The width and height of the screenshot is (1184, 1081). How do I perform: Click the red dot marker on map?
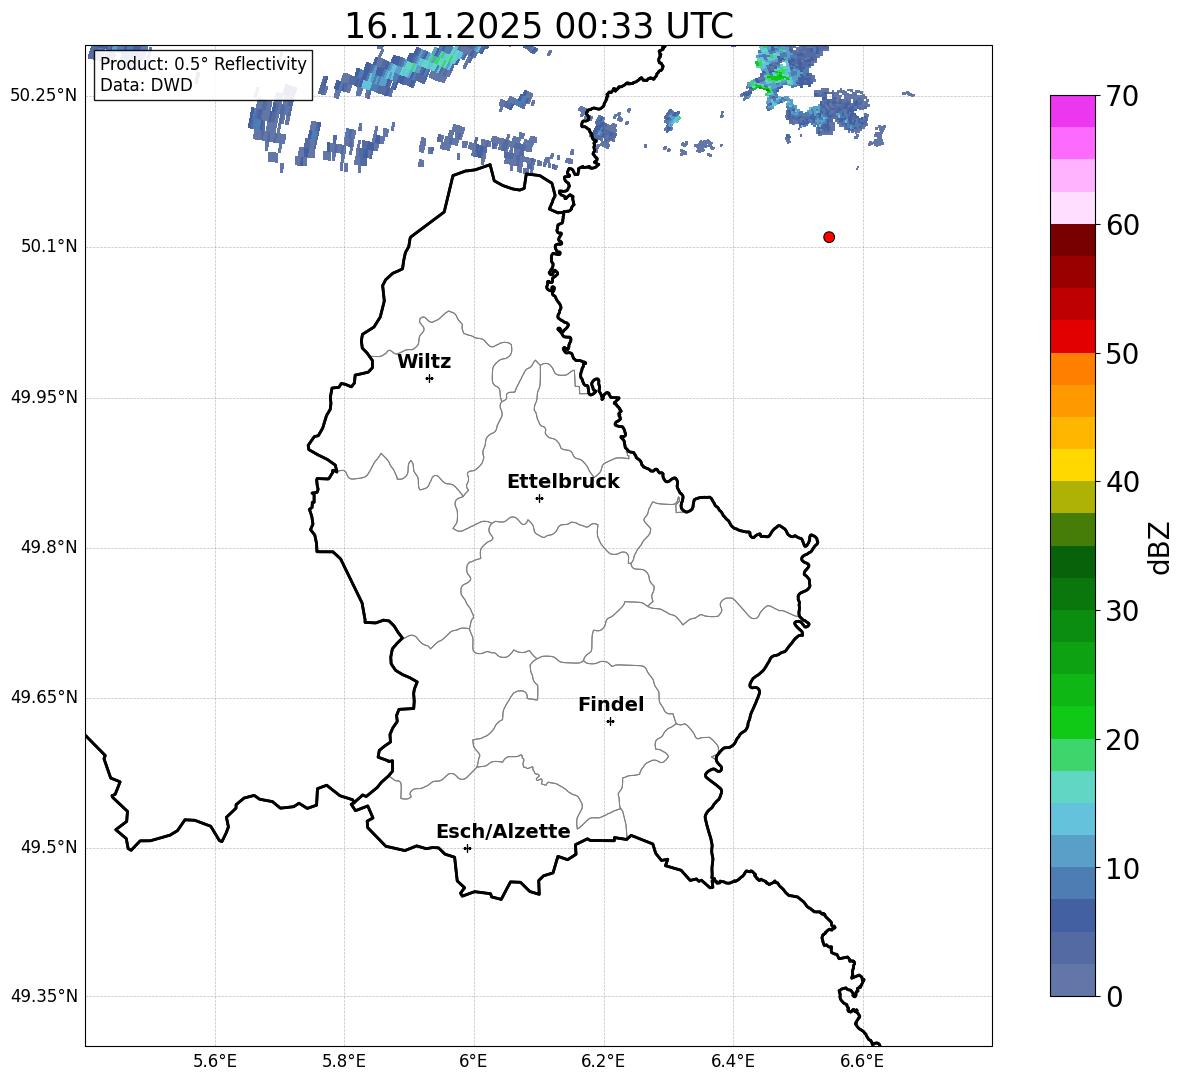point(829,237)
